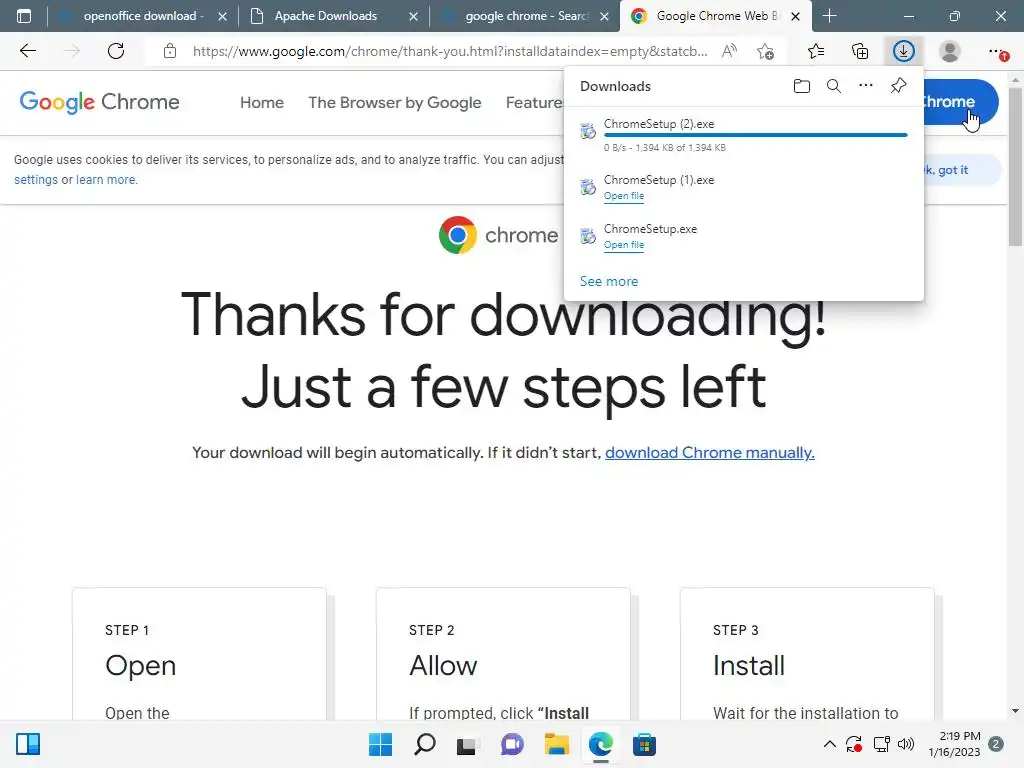This screenshot has width=1024, height=768.
Task: Open the Collections icon
Action: (860, 51)
